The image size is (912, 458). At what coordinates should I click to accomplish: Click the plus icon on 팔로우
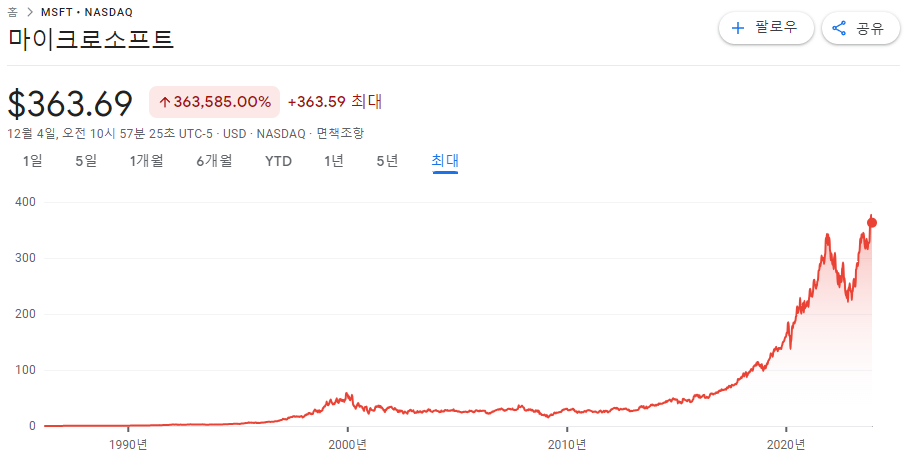[x=738, y=28]
